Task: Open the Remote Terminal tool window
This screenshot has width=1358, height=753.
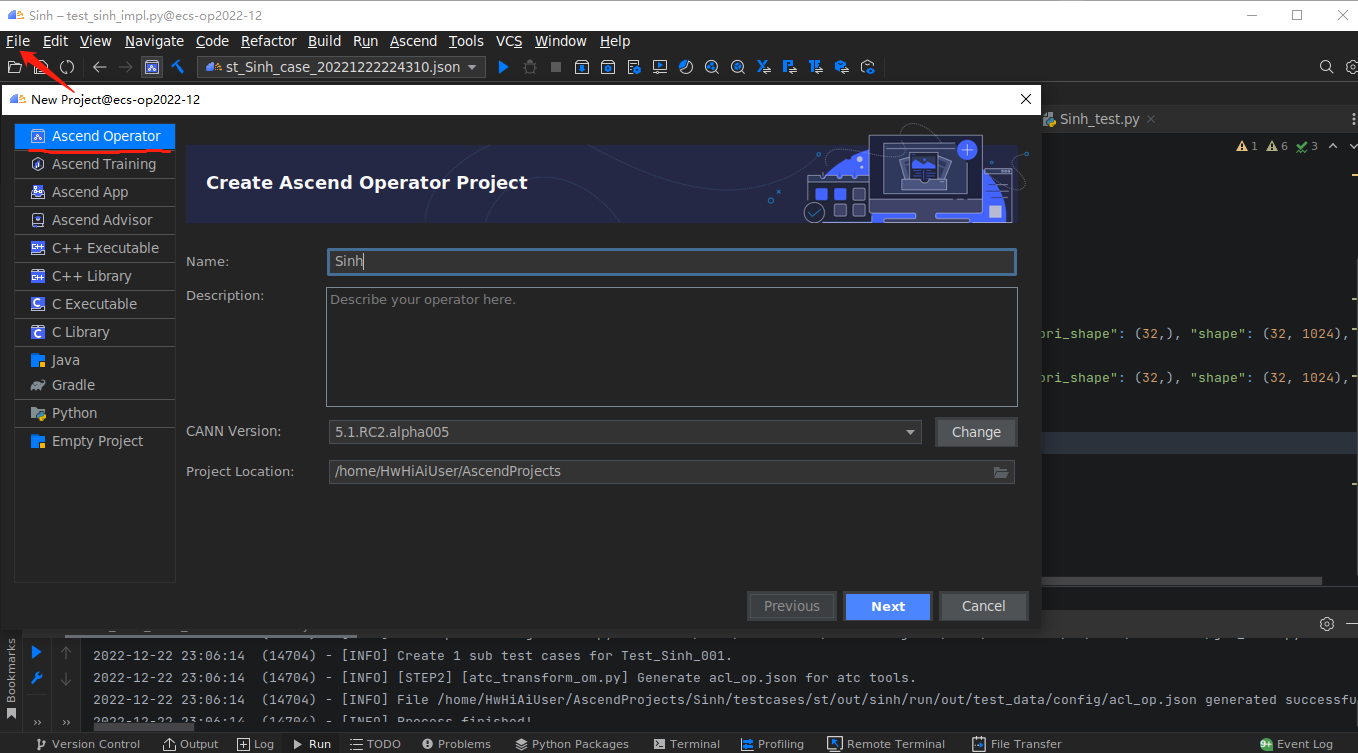Action: (x=886, y=744)
